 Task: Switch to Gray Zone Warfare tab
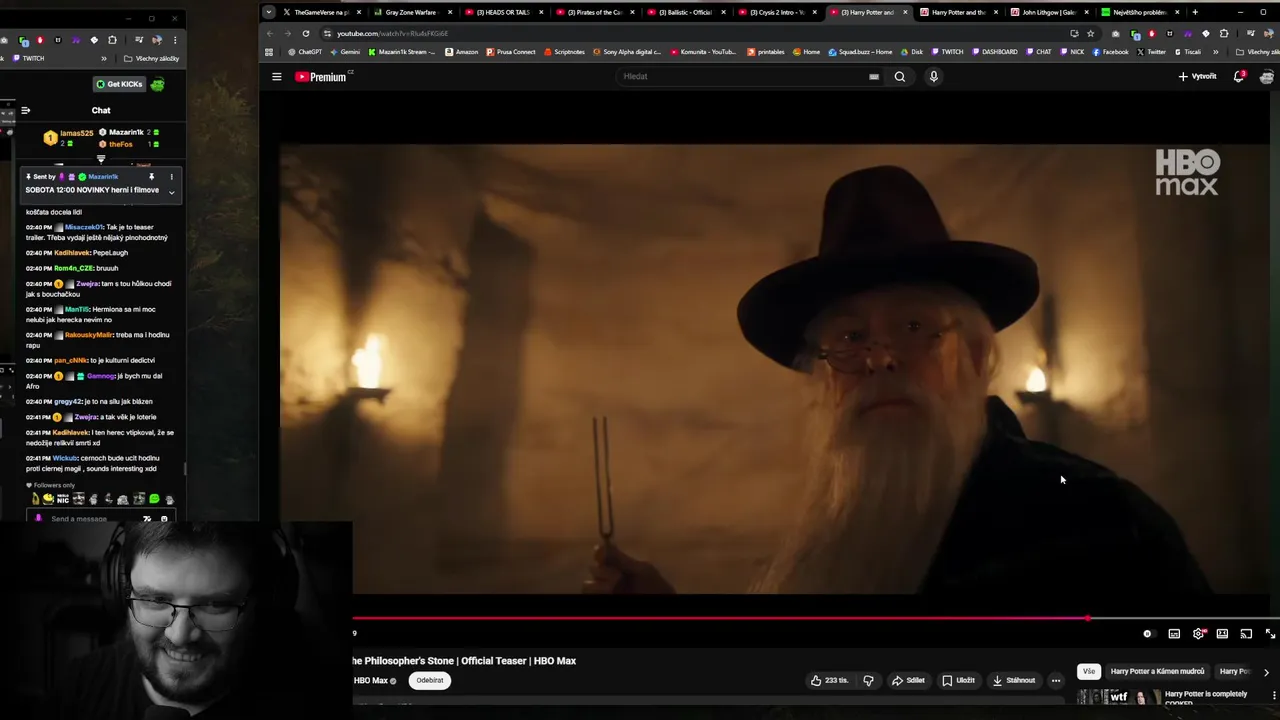(x=412, y=12)
